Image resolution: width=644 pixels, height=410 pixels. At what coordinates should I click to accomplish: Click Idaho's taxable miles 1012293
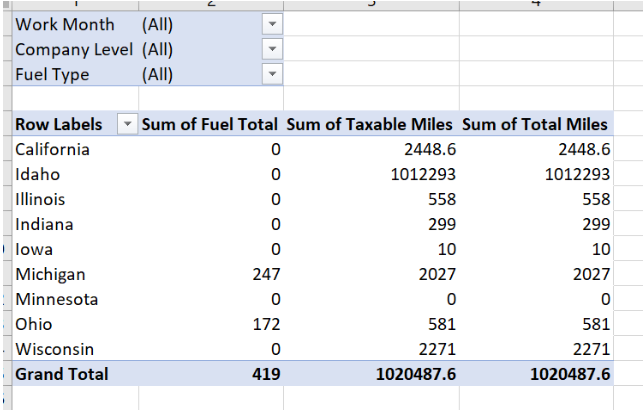click(x=423, y=174)
